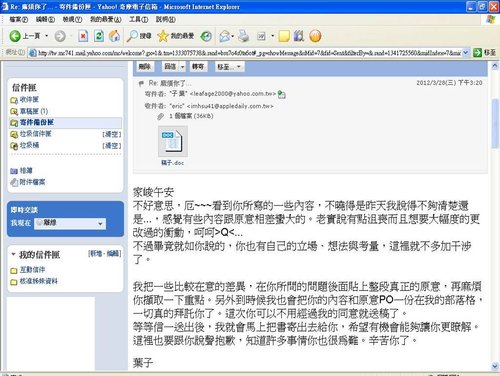Empty the 垃圾桶 via its [清空] link
Image resolution: width=500 pixels, height=376 pixels.
pyautogui.click(x=112, y=146)
